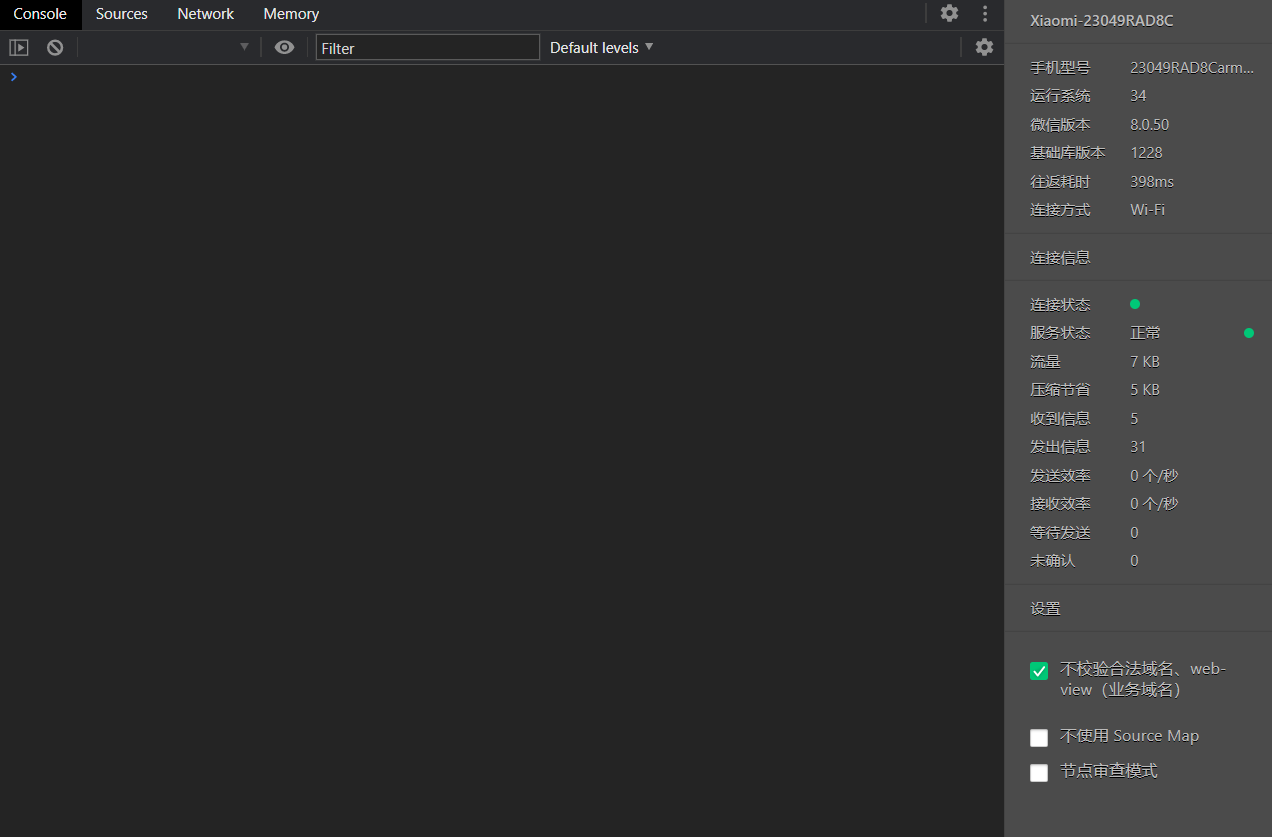Select the 23049RAD8Carm... phone model value
1272x837 pixels.
(x=1192, y=67)
